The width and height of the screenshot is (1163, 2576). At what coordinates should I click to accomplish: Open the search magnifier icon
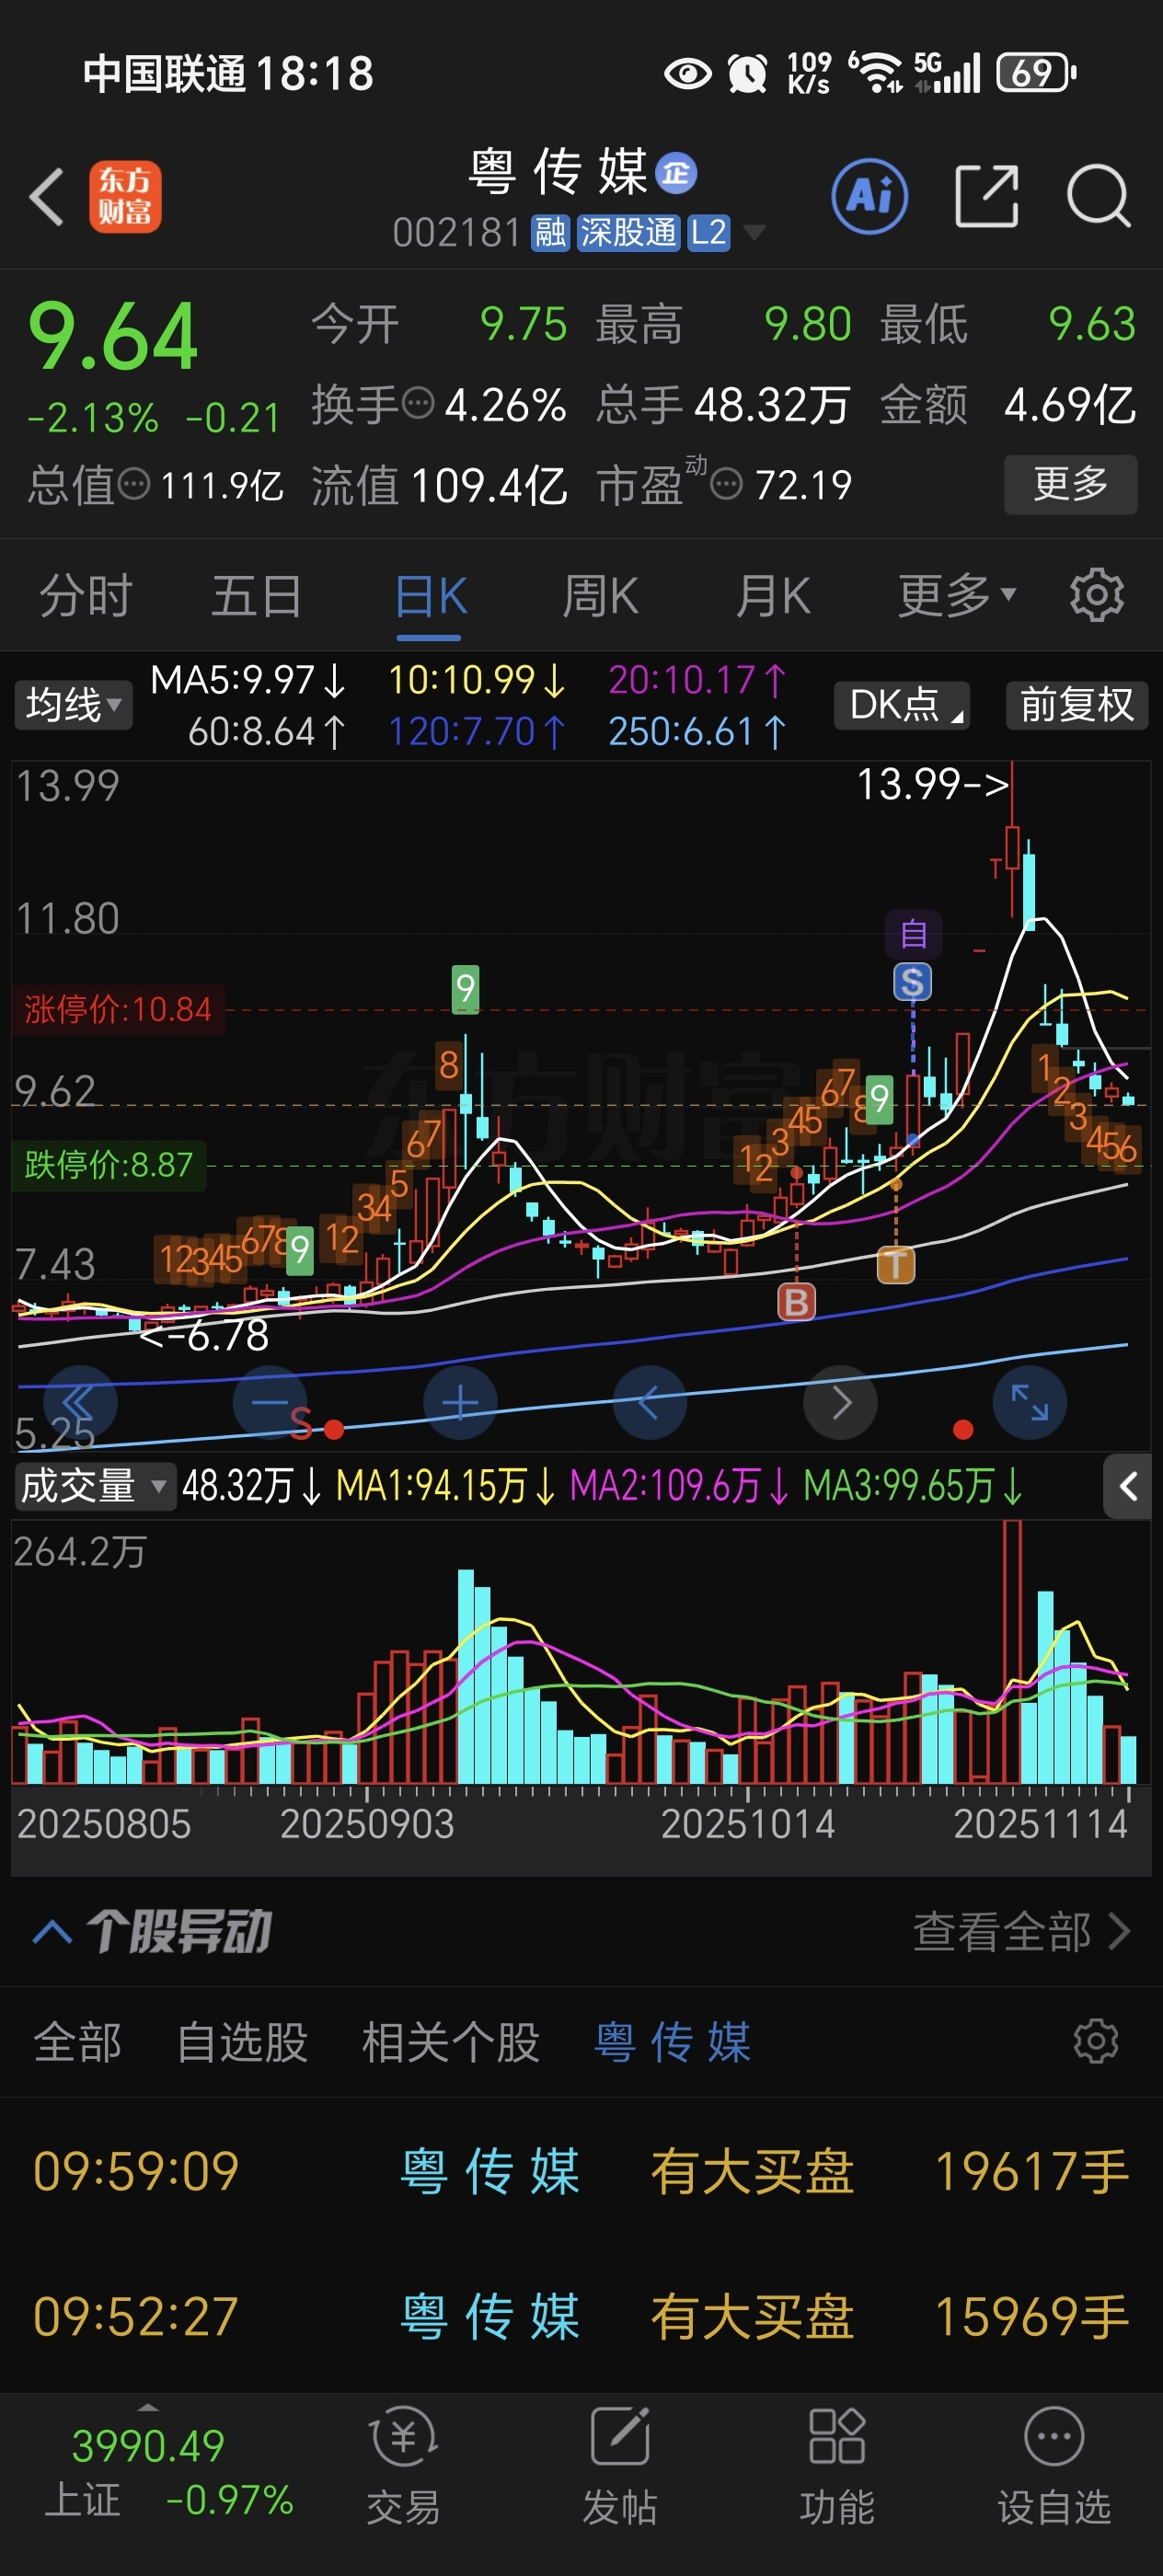[1098, 196]
